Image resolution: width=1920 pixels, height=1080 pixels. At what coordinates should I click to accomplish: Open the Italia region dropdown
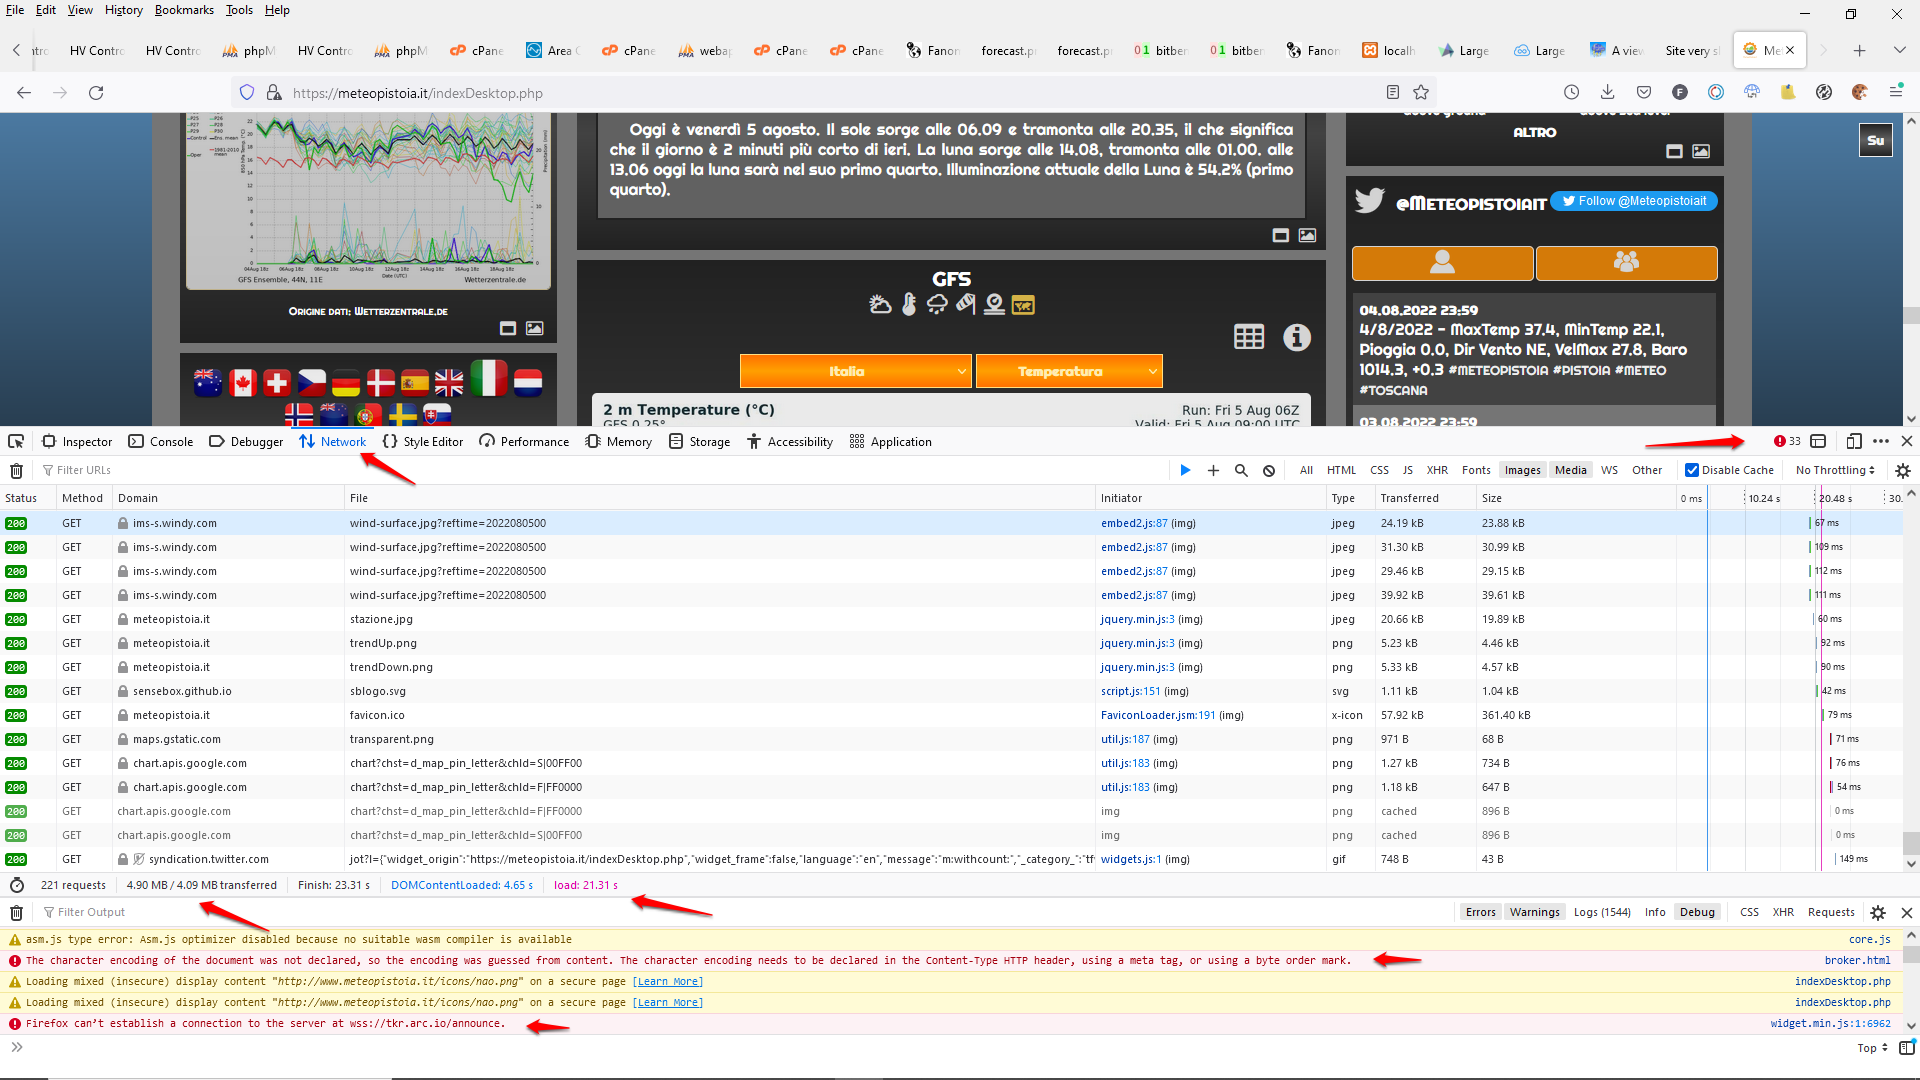[855, 371]
